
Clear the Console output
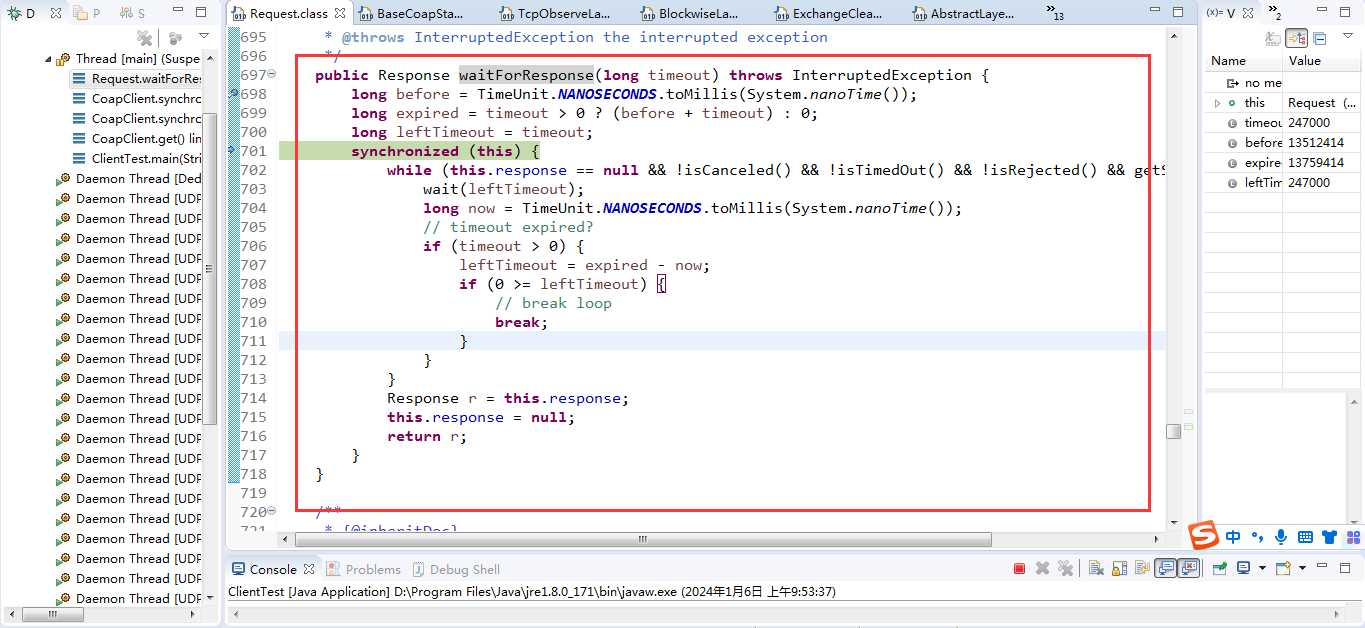click(1096, 569)
